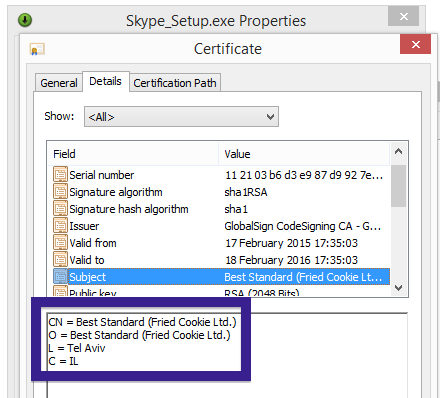Click the scroll up arrow of field list

click(398, 152)
